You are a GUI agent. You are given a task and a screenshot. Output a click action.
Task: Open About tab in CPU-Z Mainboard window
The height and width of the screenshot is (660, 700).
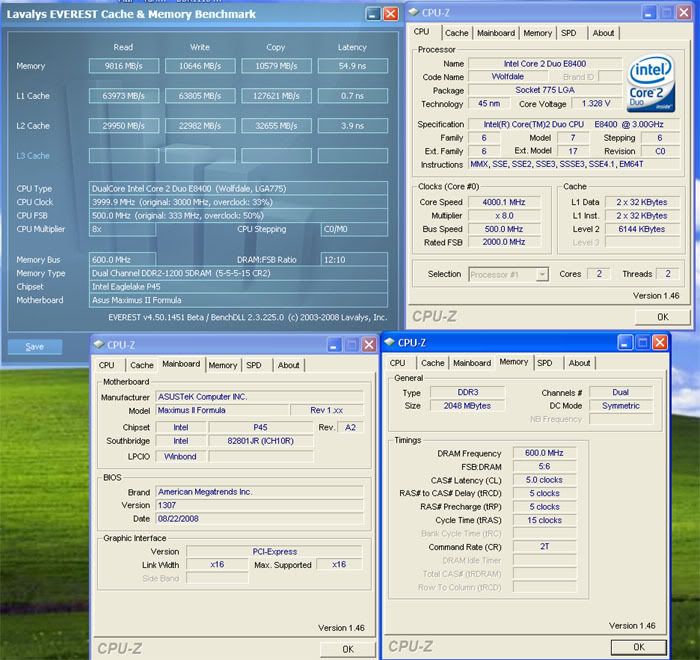288,365
